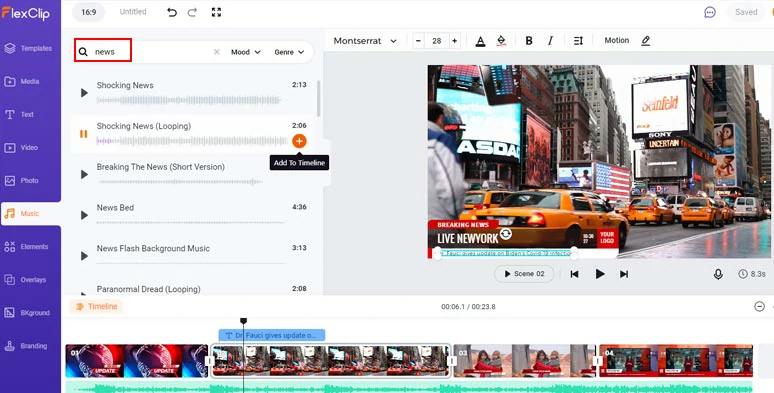Click the undo arrow icon

coord(172,12)
